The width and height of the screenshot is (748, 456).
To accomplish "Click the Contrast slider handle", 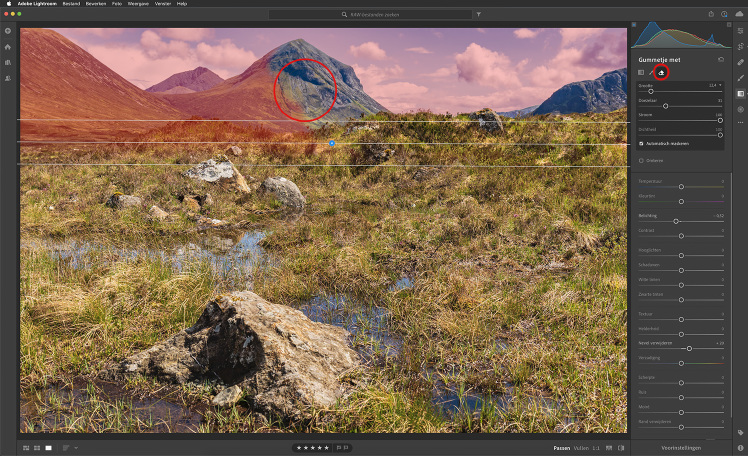I will point(681,236).
